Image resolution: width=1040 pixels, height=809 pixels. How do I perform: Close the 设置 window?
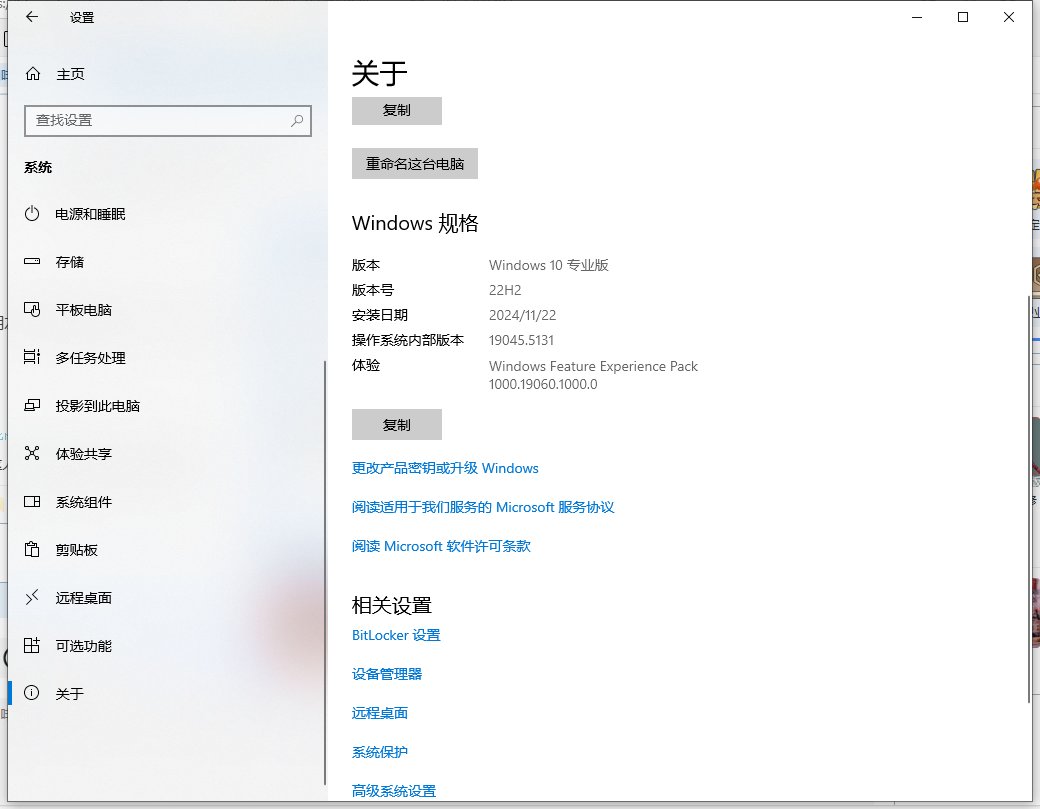[x=1009, y=17]
